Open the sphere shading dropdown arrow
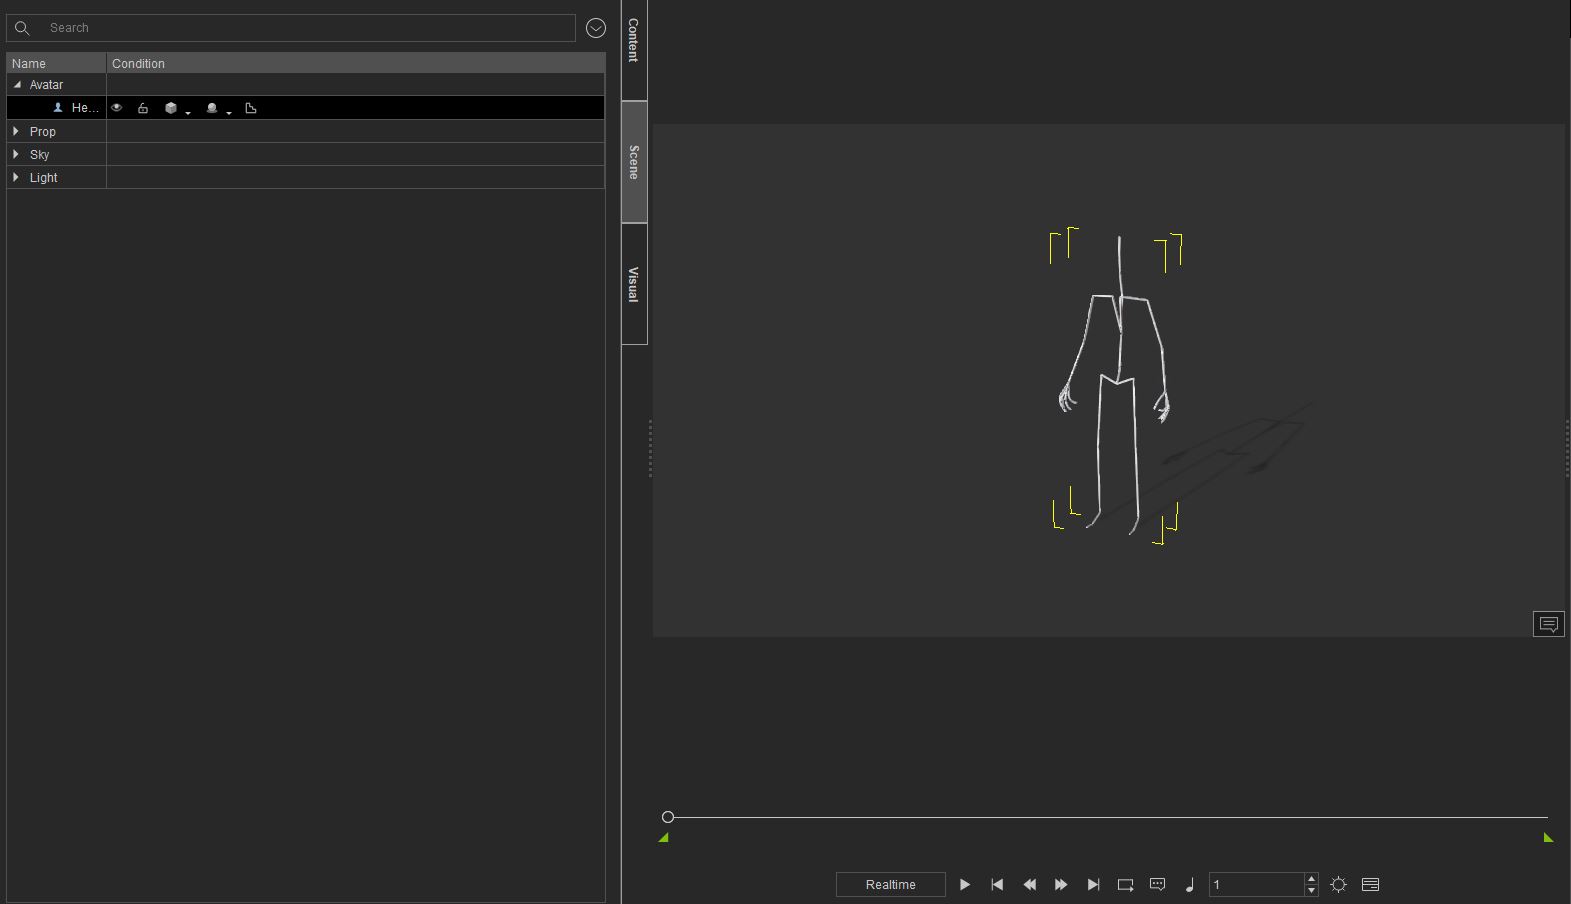 [x=229, y=112]
